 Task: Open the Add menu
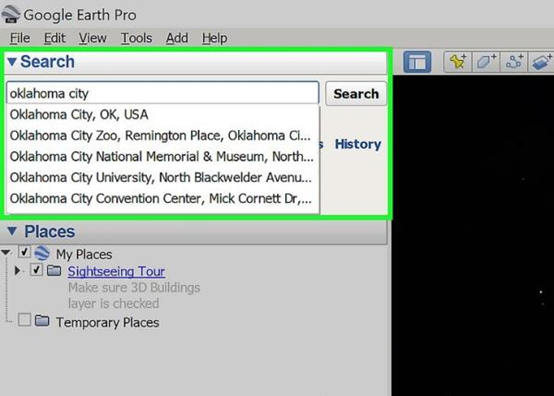[177, 38]
